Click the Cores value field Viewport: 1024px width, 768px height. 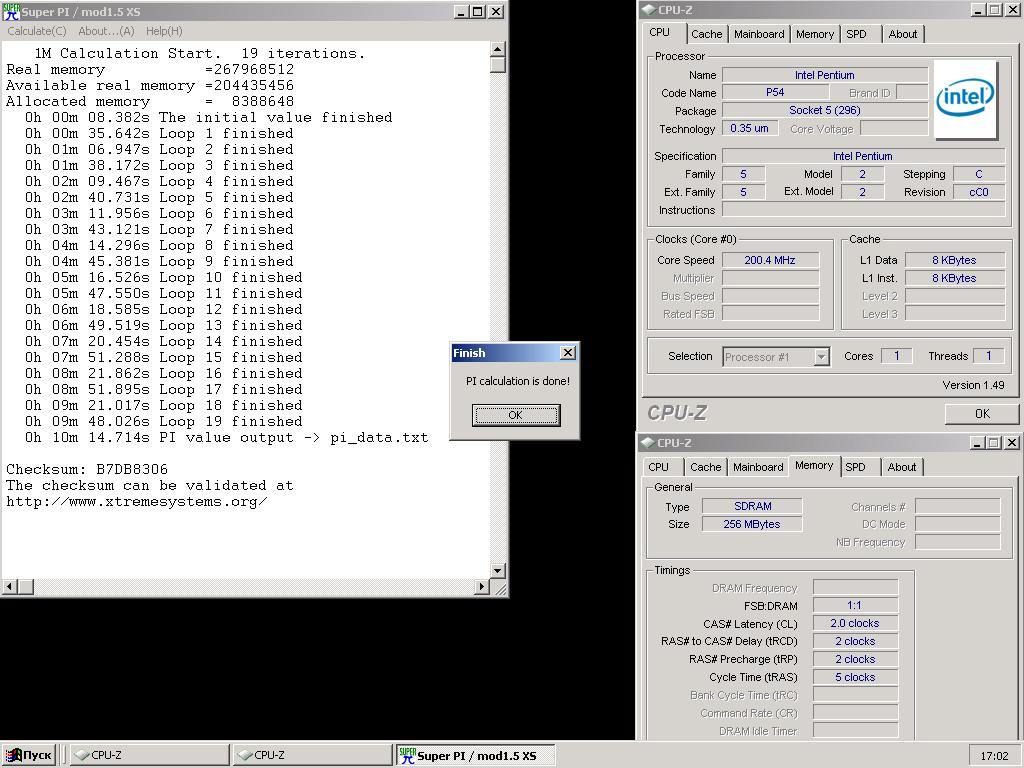897,356
